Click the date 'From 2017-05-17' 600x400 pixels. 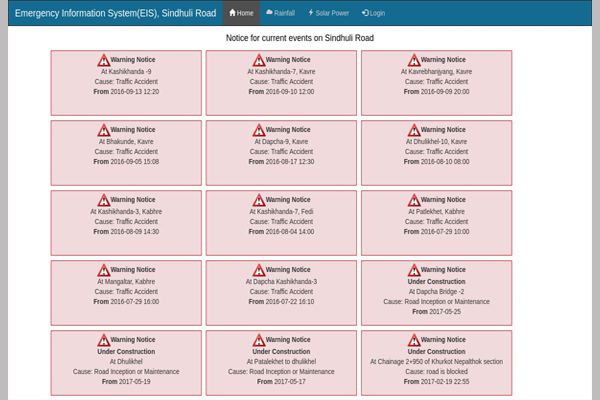281,382
